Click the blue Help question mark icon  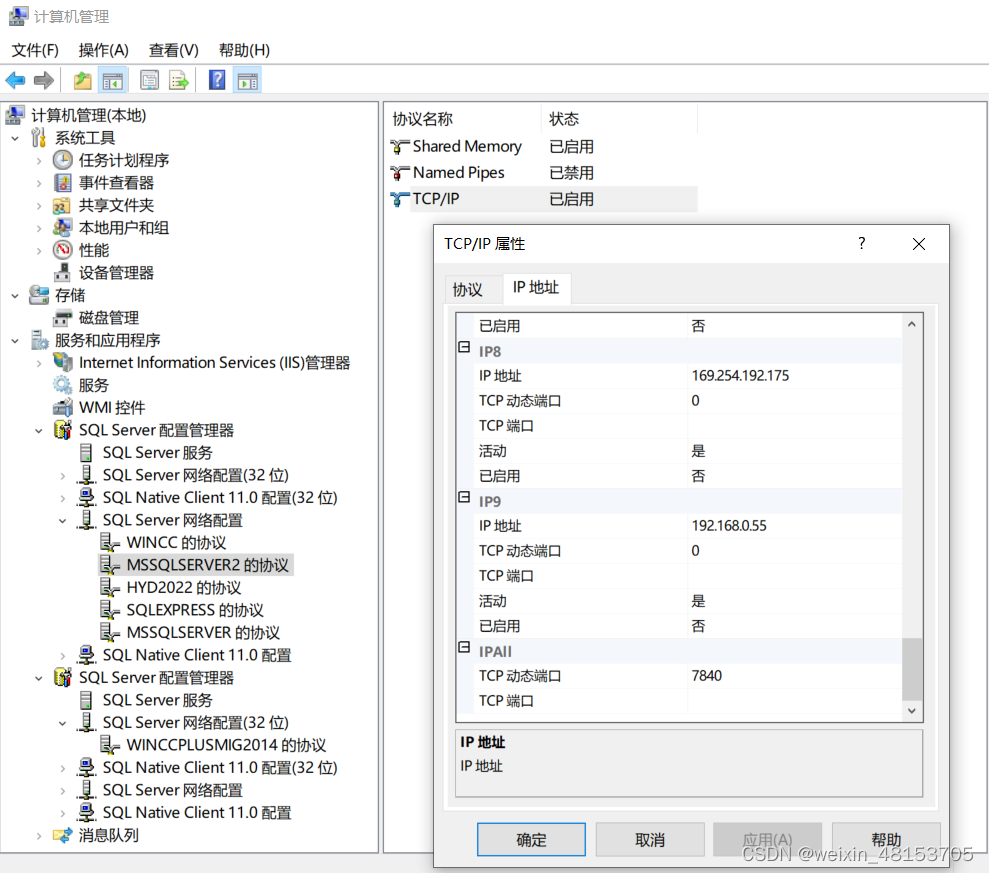(x=217, y=80)
